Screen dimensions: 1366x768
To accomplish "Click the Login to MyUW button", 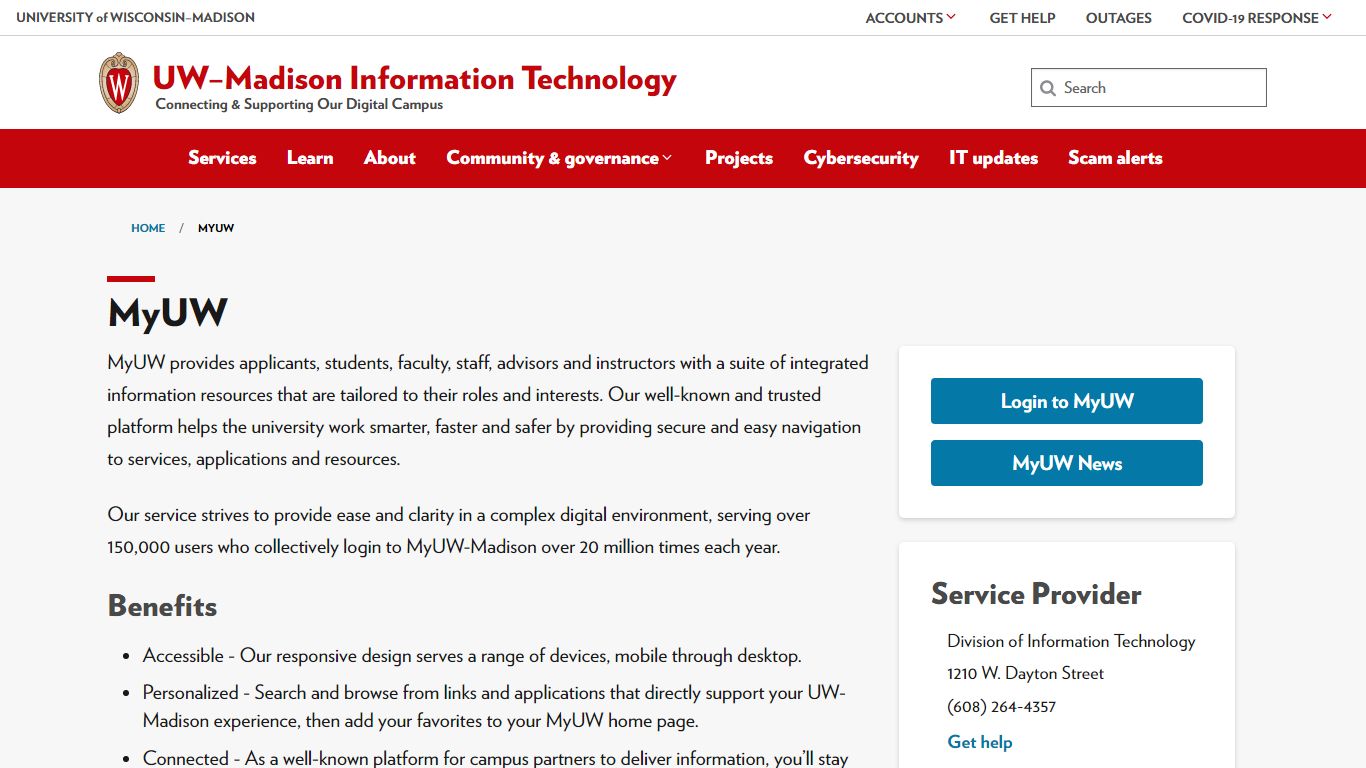I will pyautogui.click(x=1066, y=401).
